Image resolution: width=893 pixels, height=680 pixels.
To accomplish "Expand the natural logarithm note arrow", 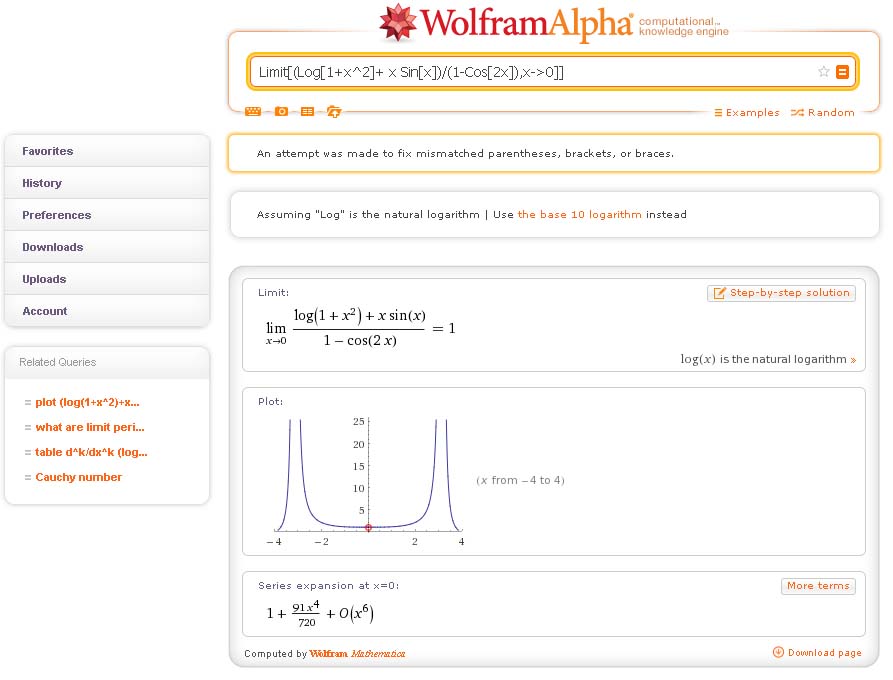I will (853, 360).
